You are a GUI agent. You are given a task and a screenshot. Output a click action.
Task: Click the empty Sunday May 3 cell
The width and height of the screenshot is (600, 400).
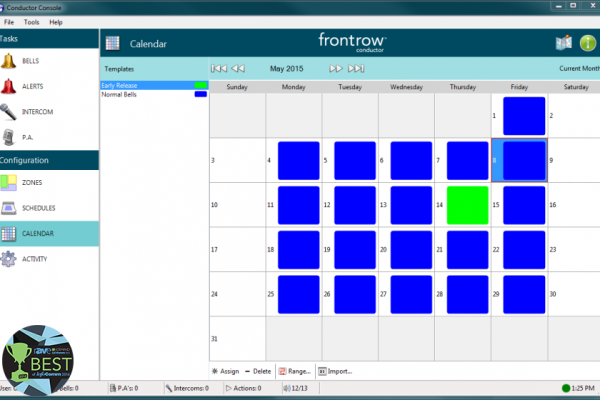click(238, 160)
